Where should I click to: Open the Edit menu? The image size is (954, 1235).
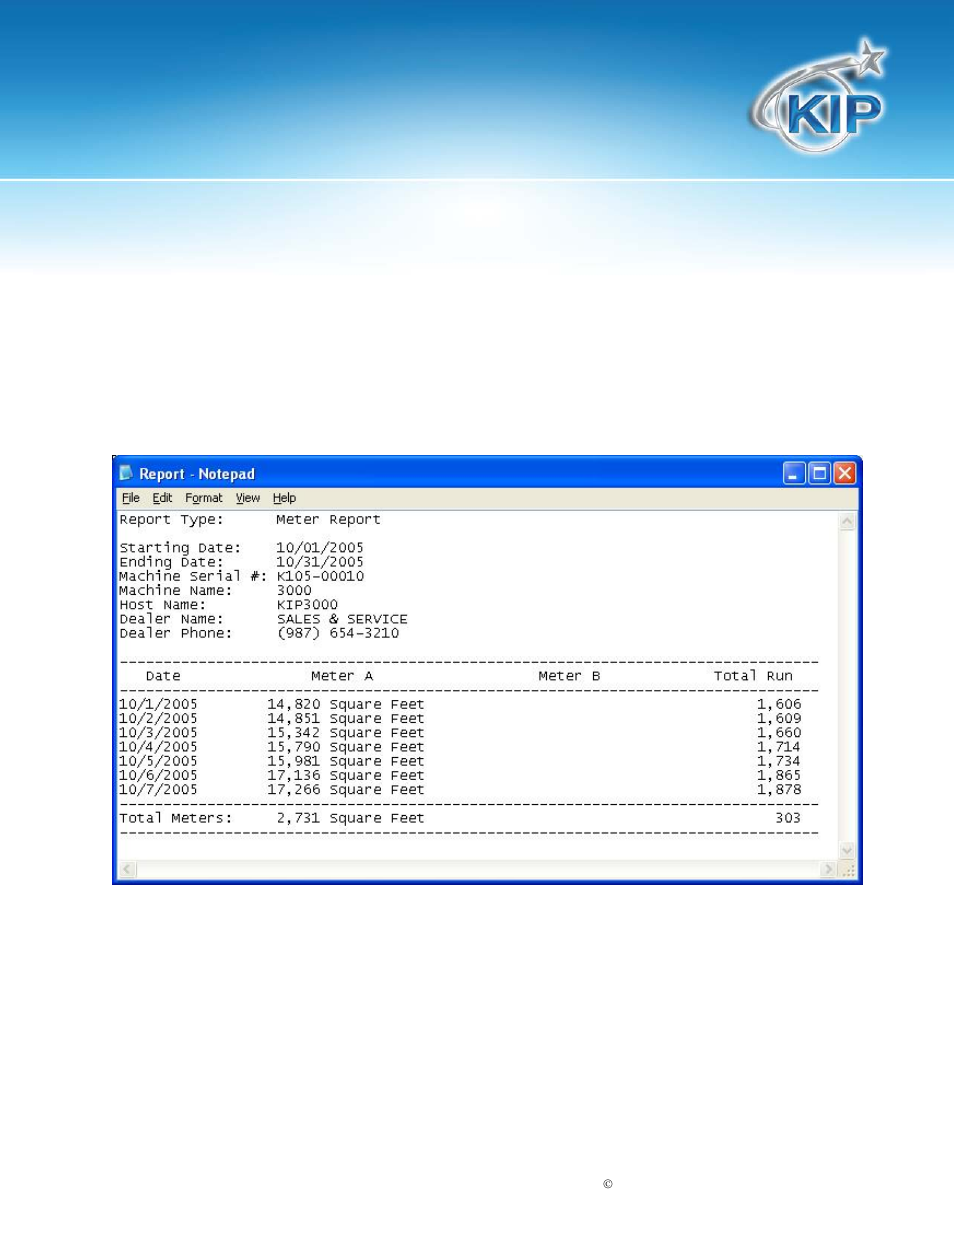pyautogui.click(x=162, y=498)
